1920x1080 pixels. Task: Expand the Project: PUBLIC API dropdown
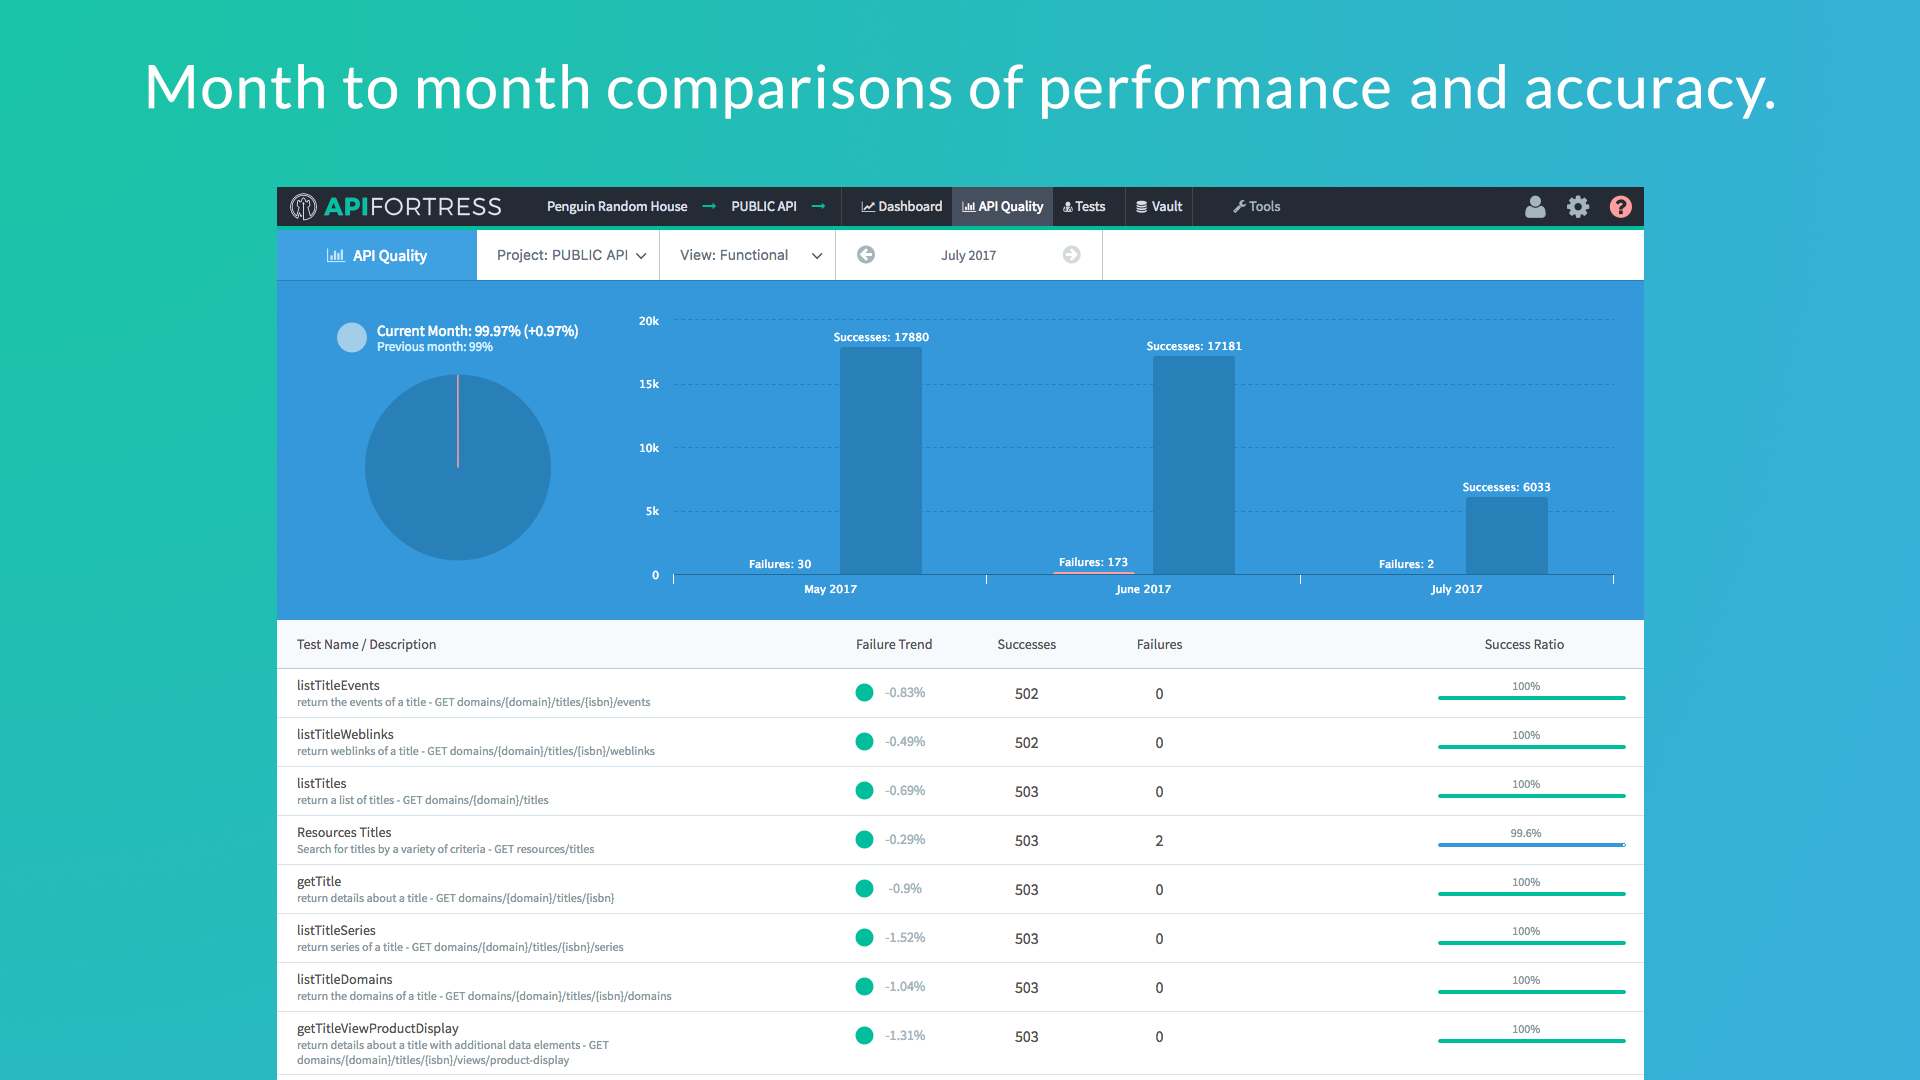[x=570, y=255]
